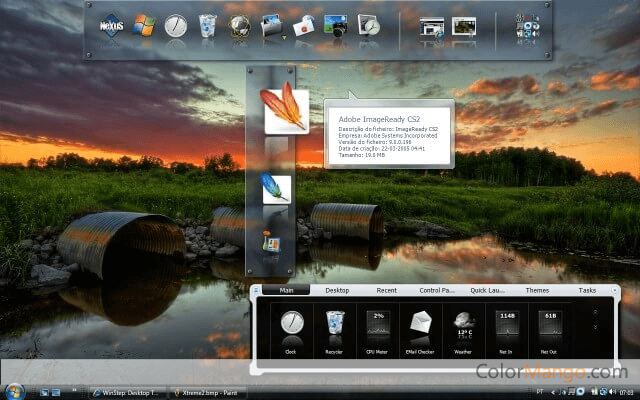The height and width of the screenshot is (400, 640).
Task: Click the Nexus logo icon in the top dock
Action: click(x=111, y=26)
